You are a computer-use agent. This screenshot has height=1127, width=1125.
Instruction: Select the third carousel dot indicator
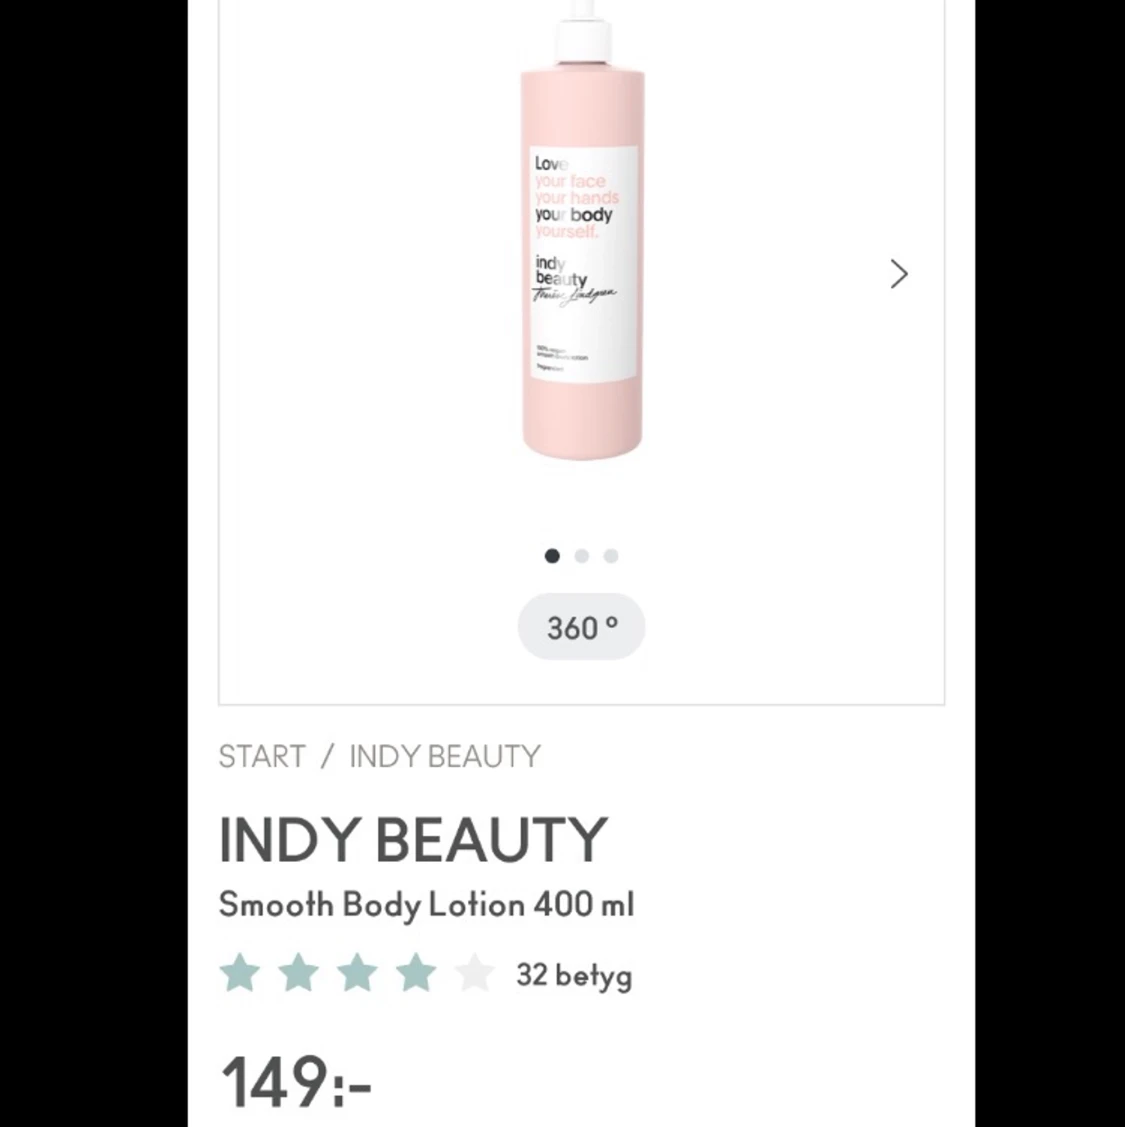(x=611, y=556)
